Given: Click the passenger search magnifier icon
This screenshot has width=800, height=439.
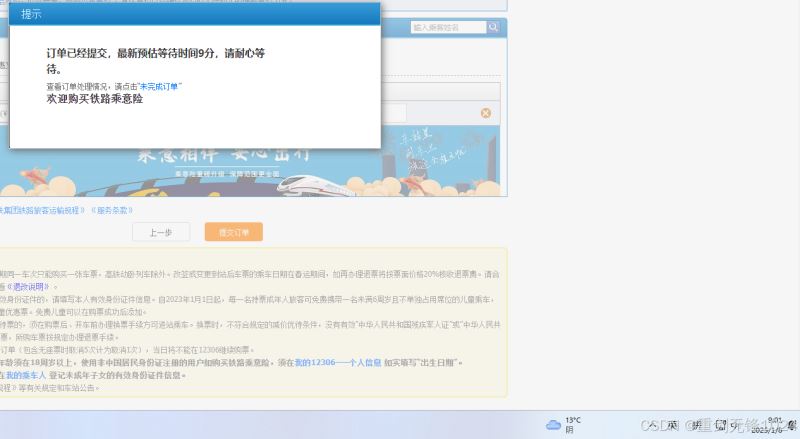Looking at the screenshot, I should pos(493,27).
